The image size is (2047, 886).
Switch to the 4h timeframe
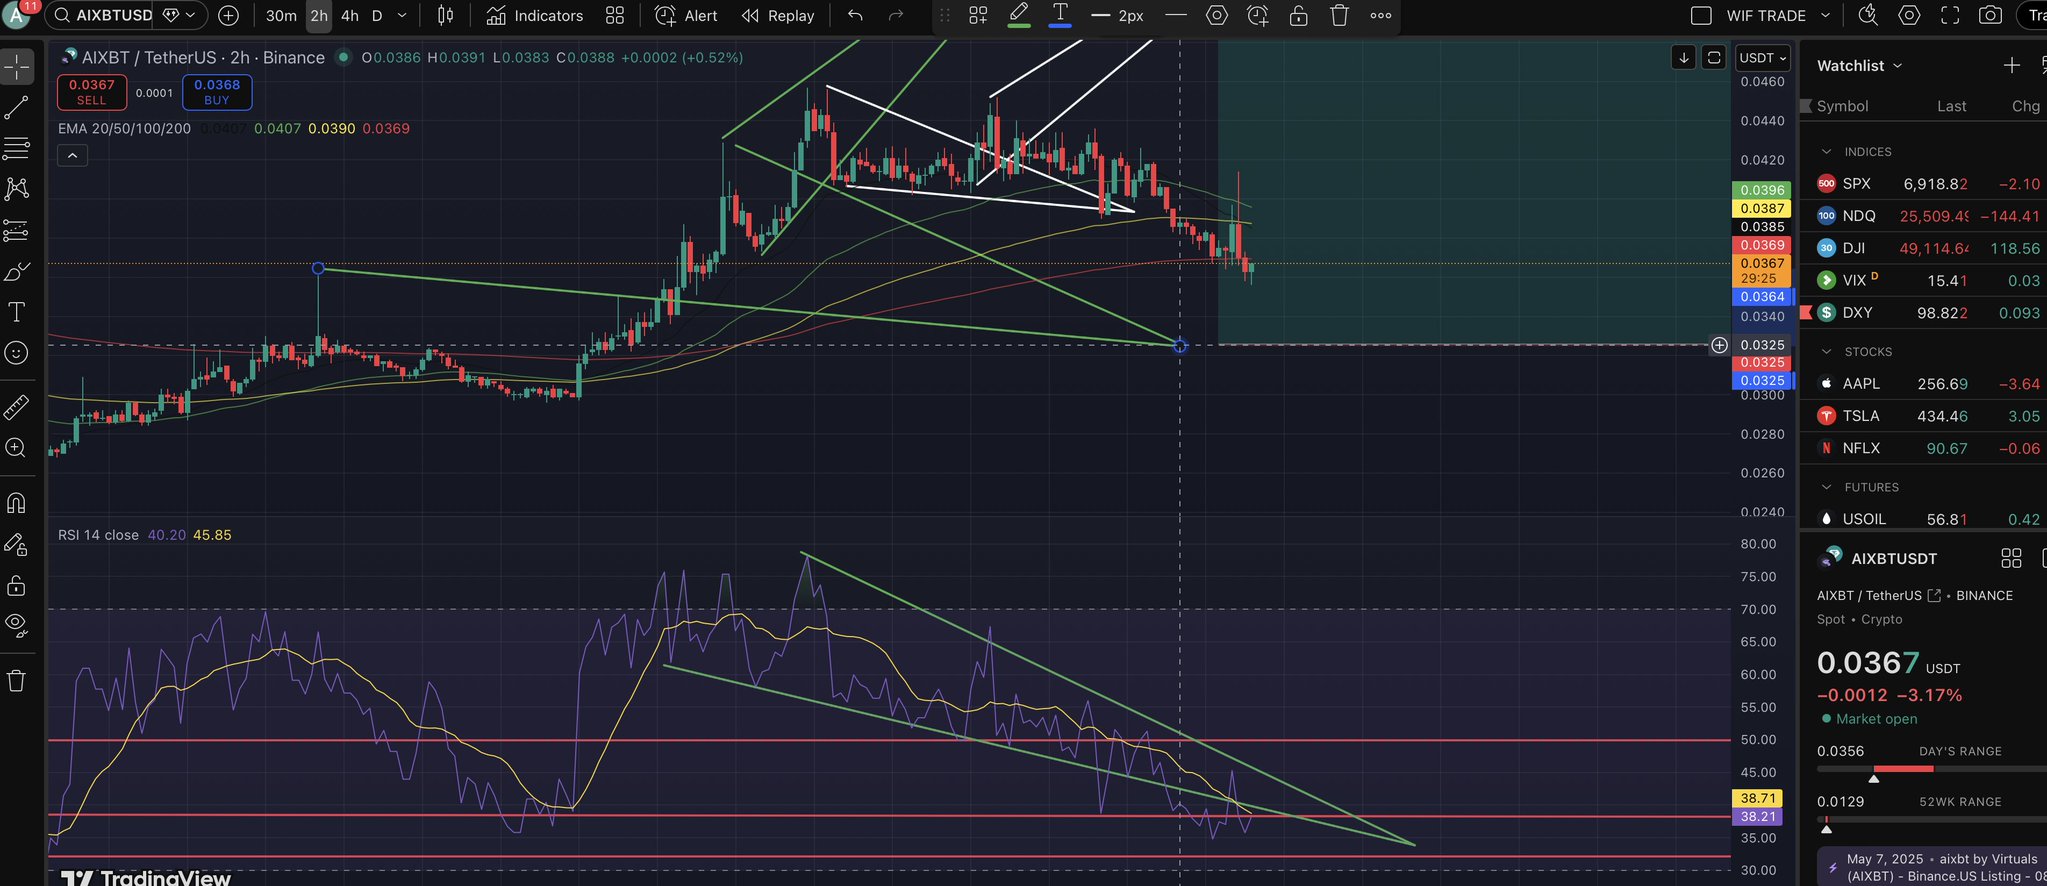click(x=350, y=16)
